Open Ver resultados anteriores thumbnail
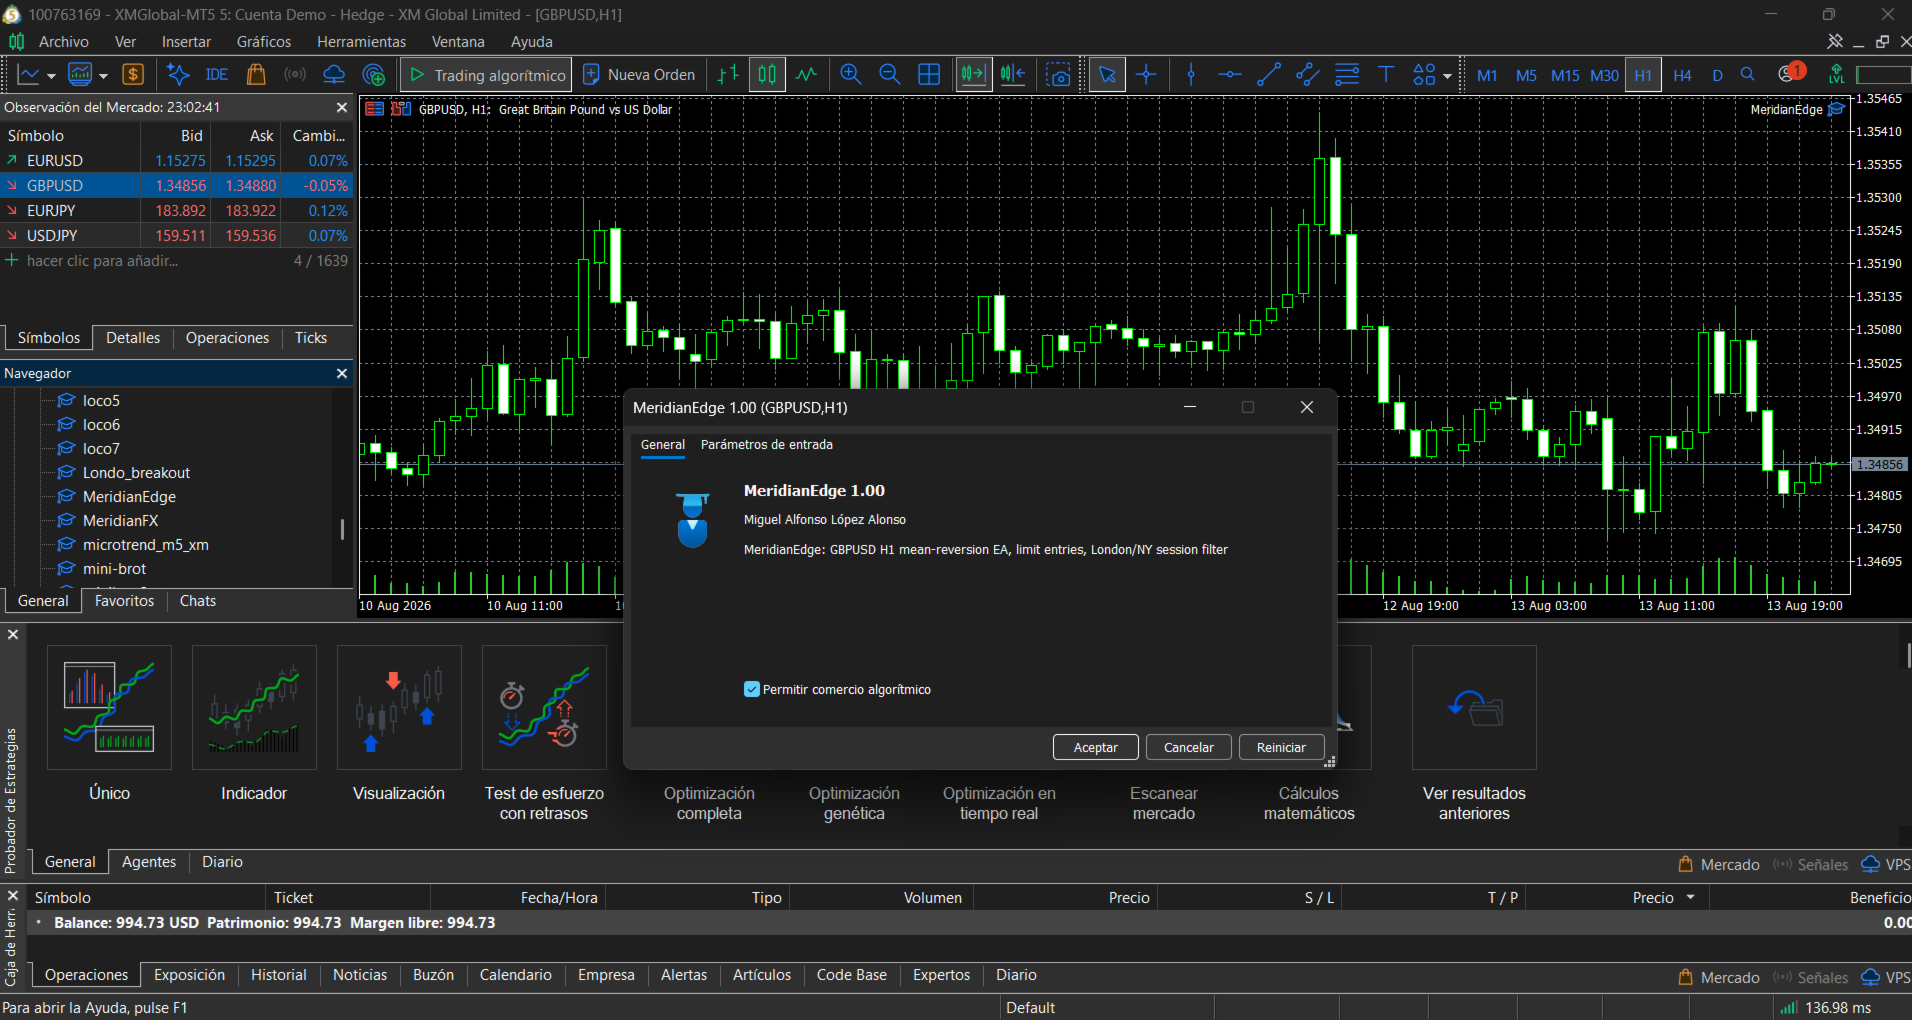Image resolution: width=1912 pixels, height=1020 pixels. click(x=1474, y=707)
